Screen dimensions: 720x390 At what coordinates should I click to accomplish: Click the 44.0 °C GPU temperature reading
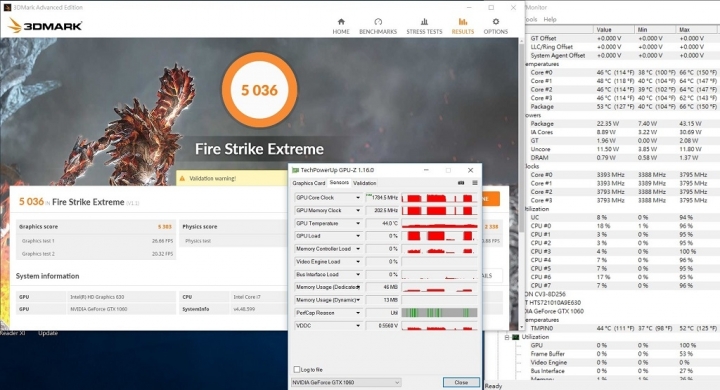382,223
